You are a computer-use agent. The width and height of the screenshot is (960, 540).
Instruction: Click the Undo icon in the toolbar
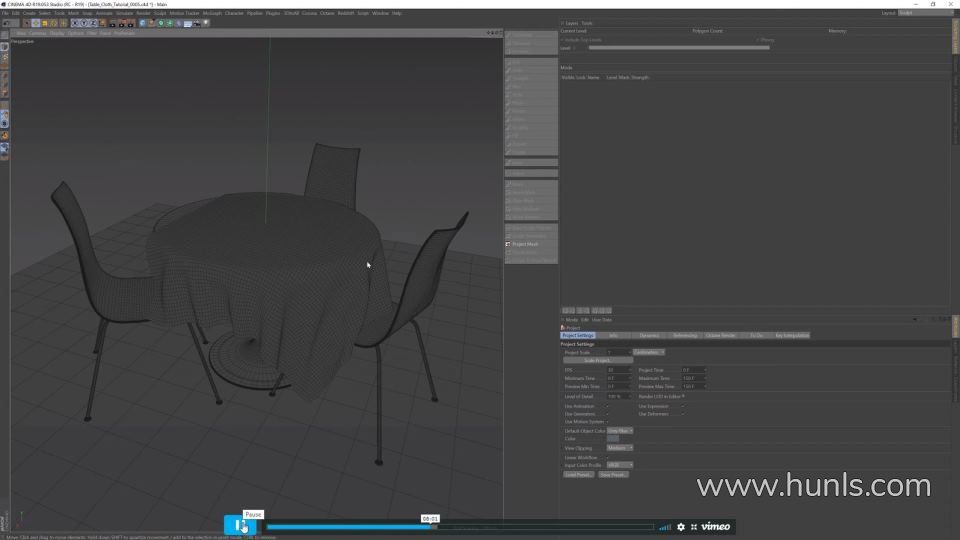(5, 23)
